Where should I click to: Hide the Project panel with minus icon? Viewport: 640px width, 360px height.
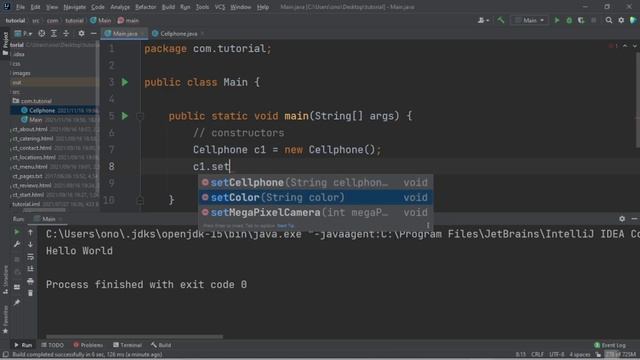pos(93,33)
